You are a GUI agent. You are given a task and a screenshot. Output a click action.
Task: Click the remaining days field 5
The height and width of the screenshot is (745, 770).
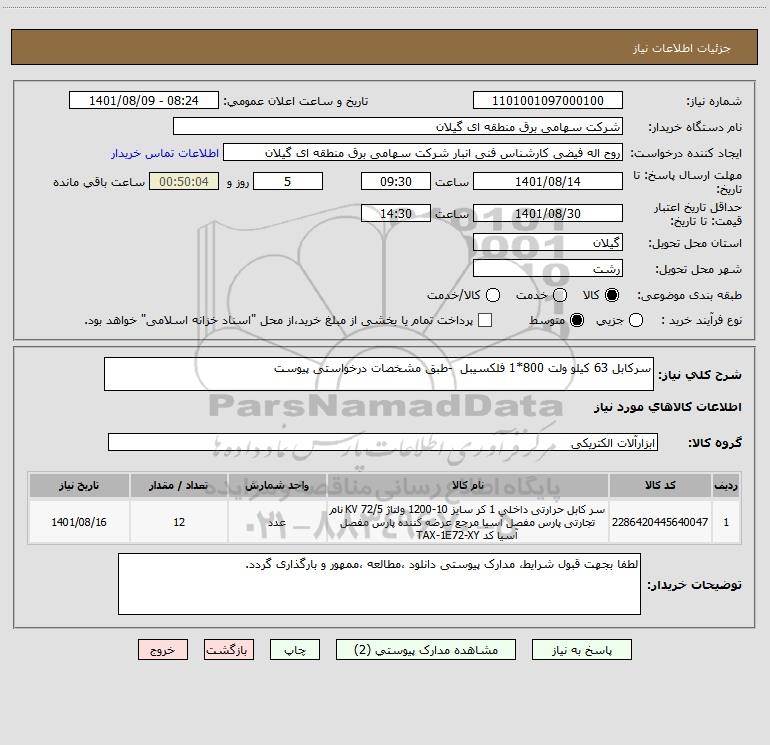tap(288, 181)
